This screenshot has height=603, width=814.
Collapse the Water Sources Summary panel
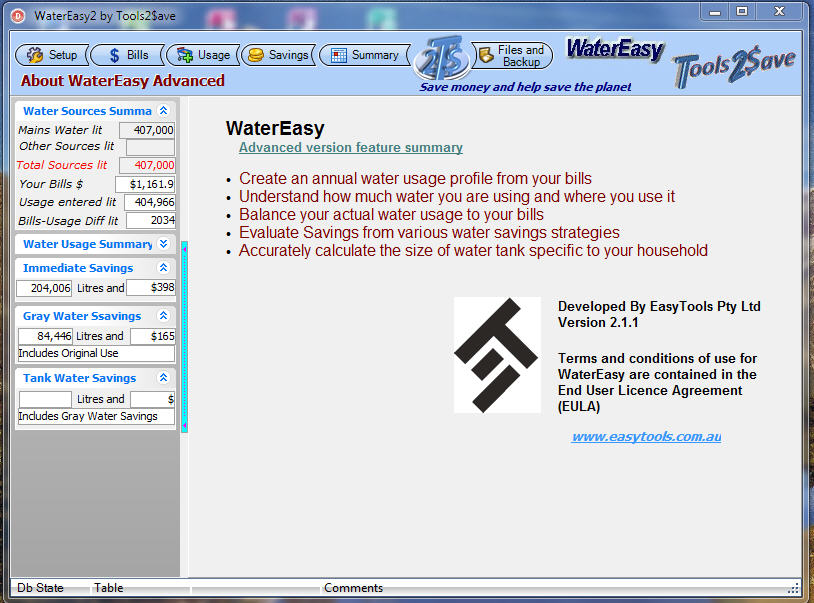pos(163,111)
